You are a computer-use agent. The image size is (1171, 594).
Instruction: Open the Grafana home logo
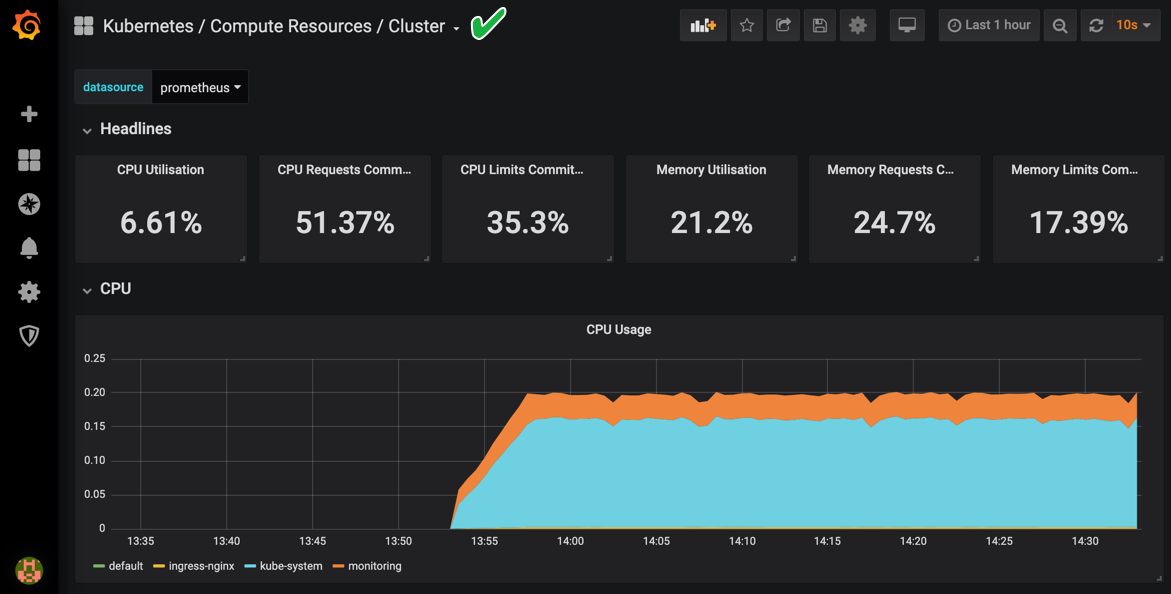click(x=27, y=25)
